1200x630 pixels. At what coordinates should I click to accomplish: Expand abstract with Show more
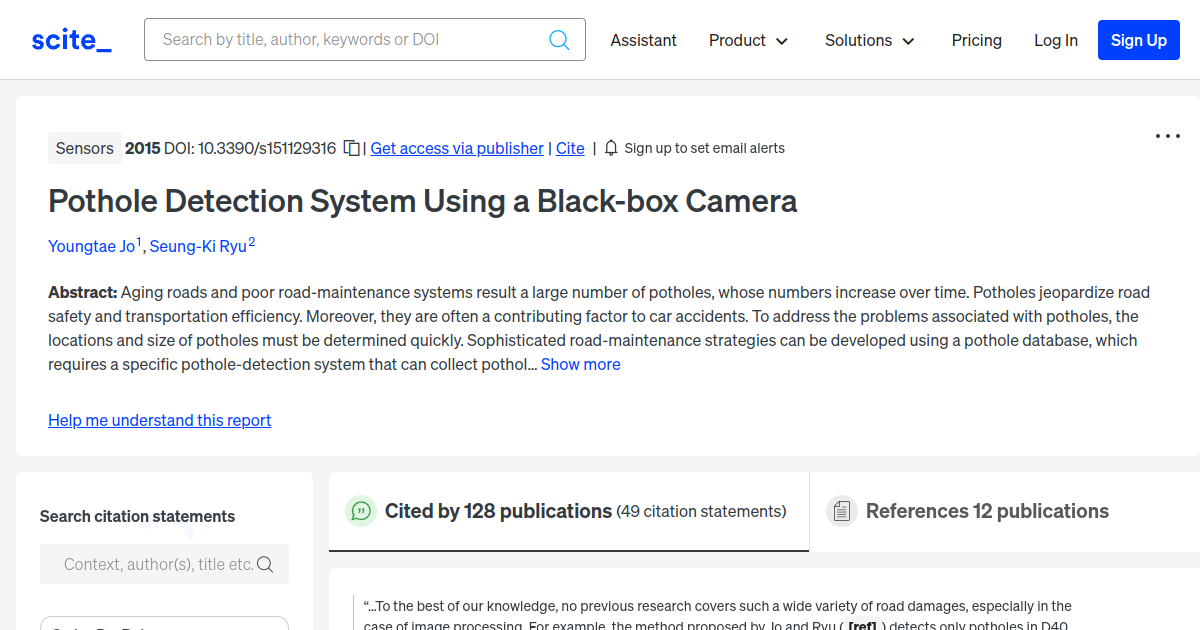[x=580, y=364]
